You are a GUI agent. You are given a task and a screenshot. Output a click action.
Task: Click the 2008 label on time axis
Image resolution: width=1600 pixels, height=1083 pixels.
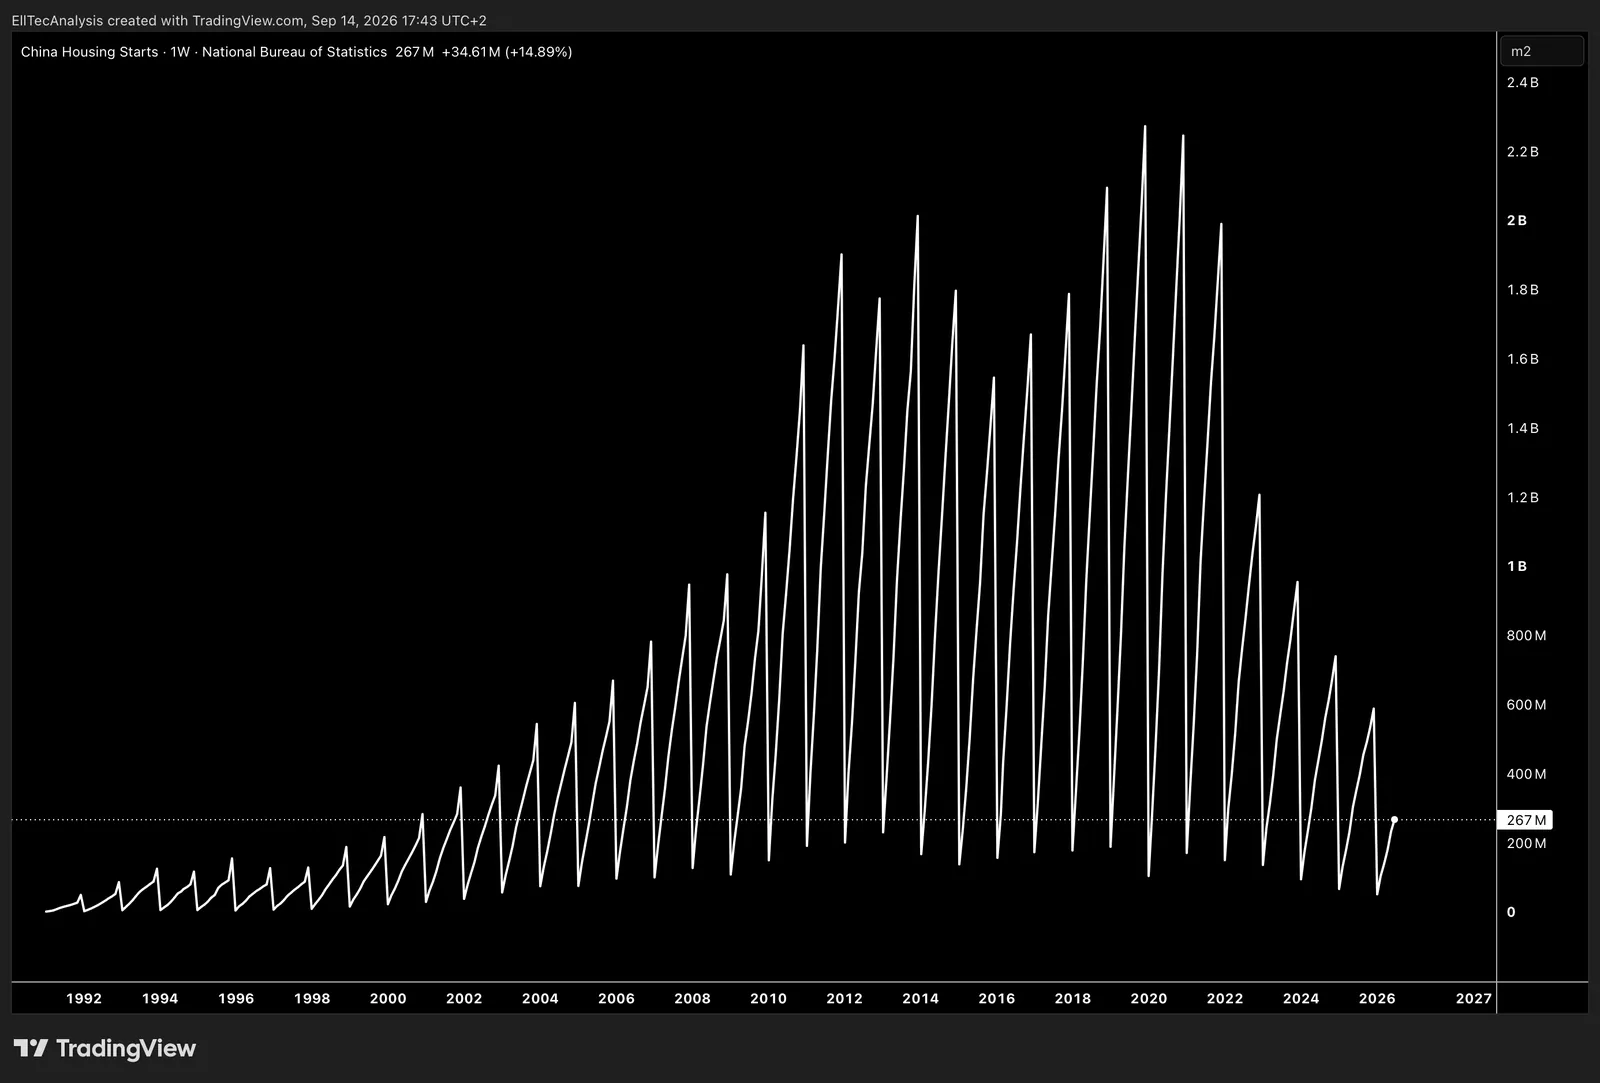tap(692, 998)
